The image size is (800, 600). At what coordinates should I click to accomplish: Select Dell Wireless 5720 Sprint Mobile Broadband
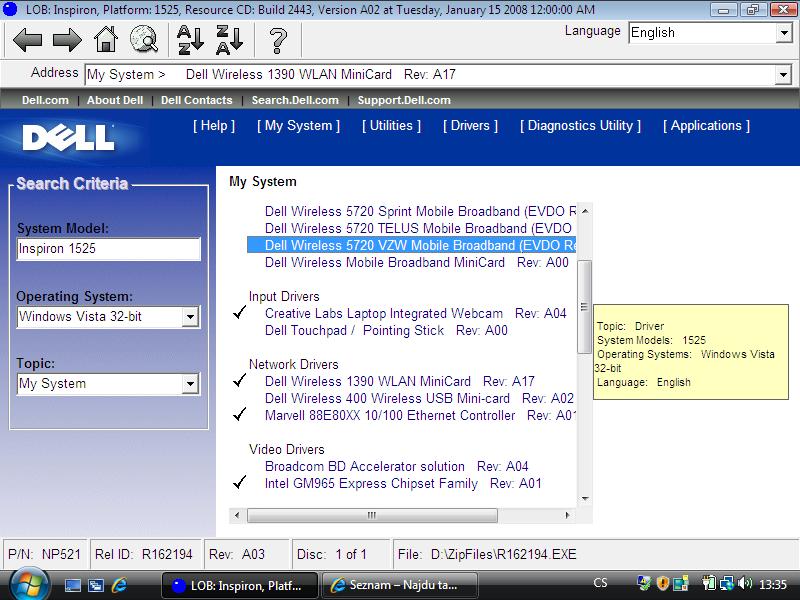click(420, 211)
